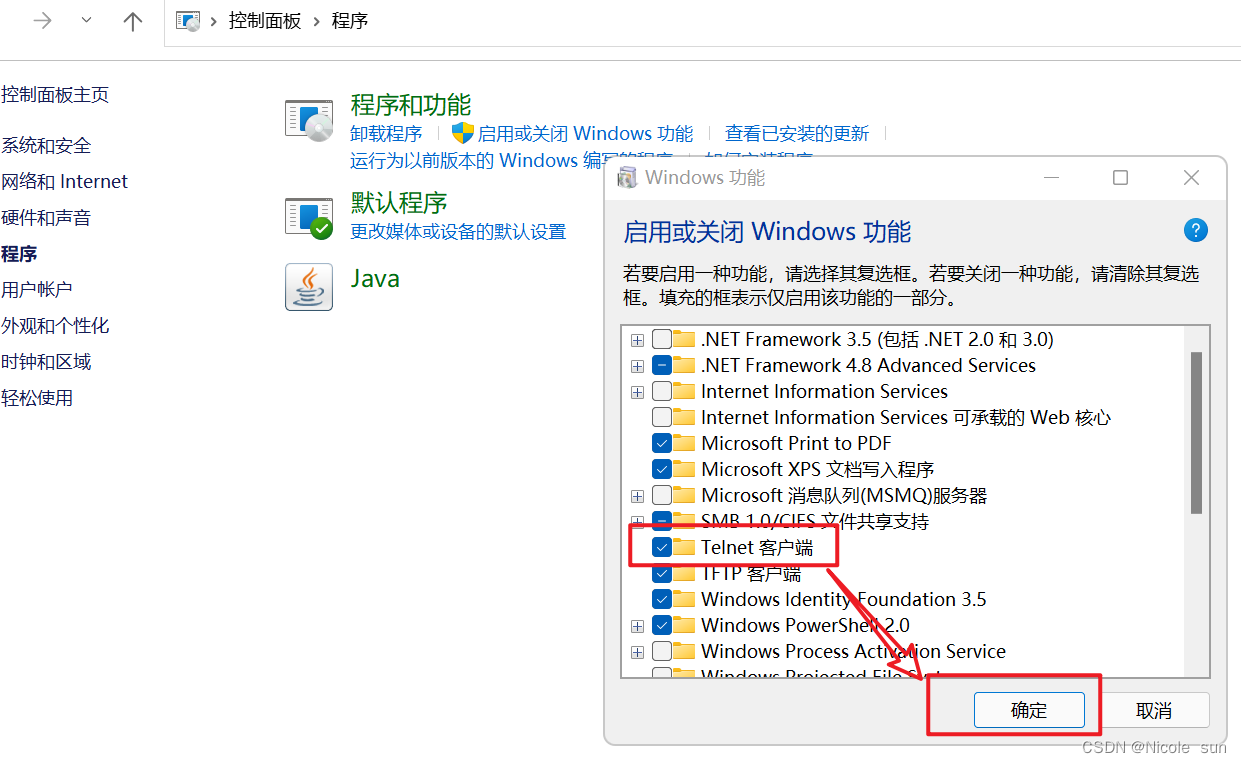The width and height of the screenshot is (1241, 763).
Task: Uncheck Telnet client checkbox
Action: click(662, 547)
